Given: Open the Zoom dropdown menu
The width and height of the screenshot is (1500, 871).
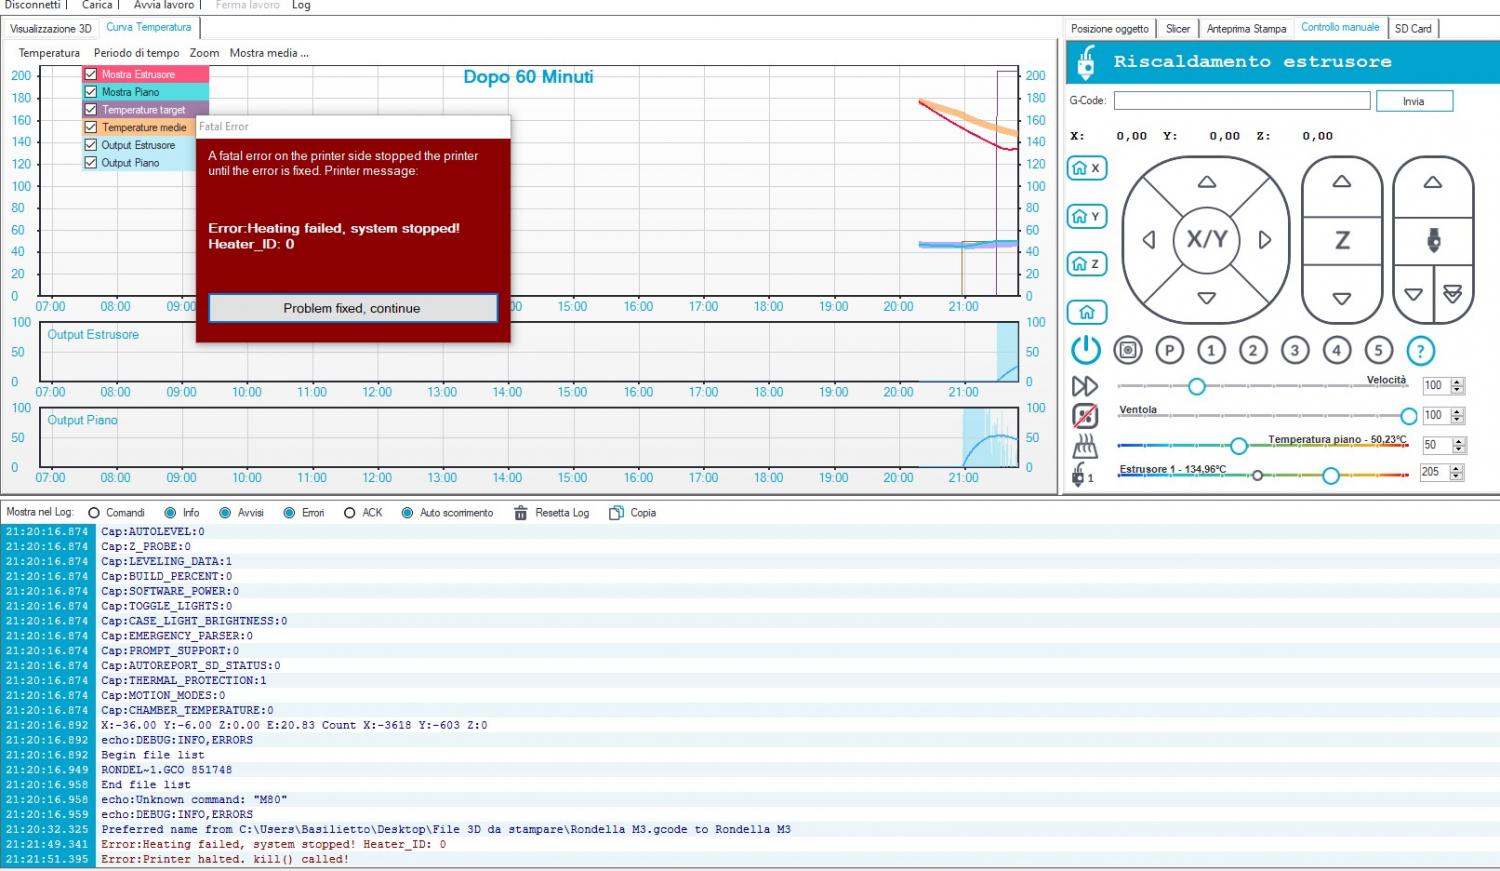Looking at the screenshot, I should [204, 53].
